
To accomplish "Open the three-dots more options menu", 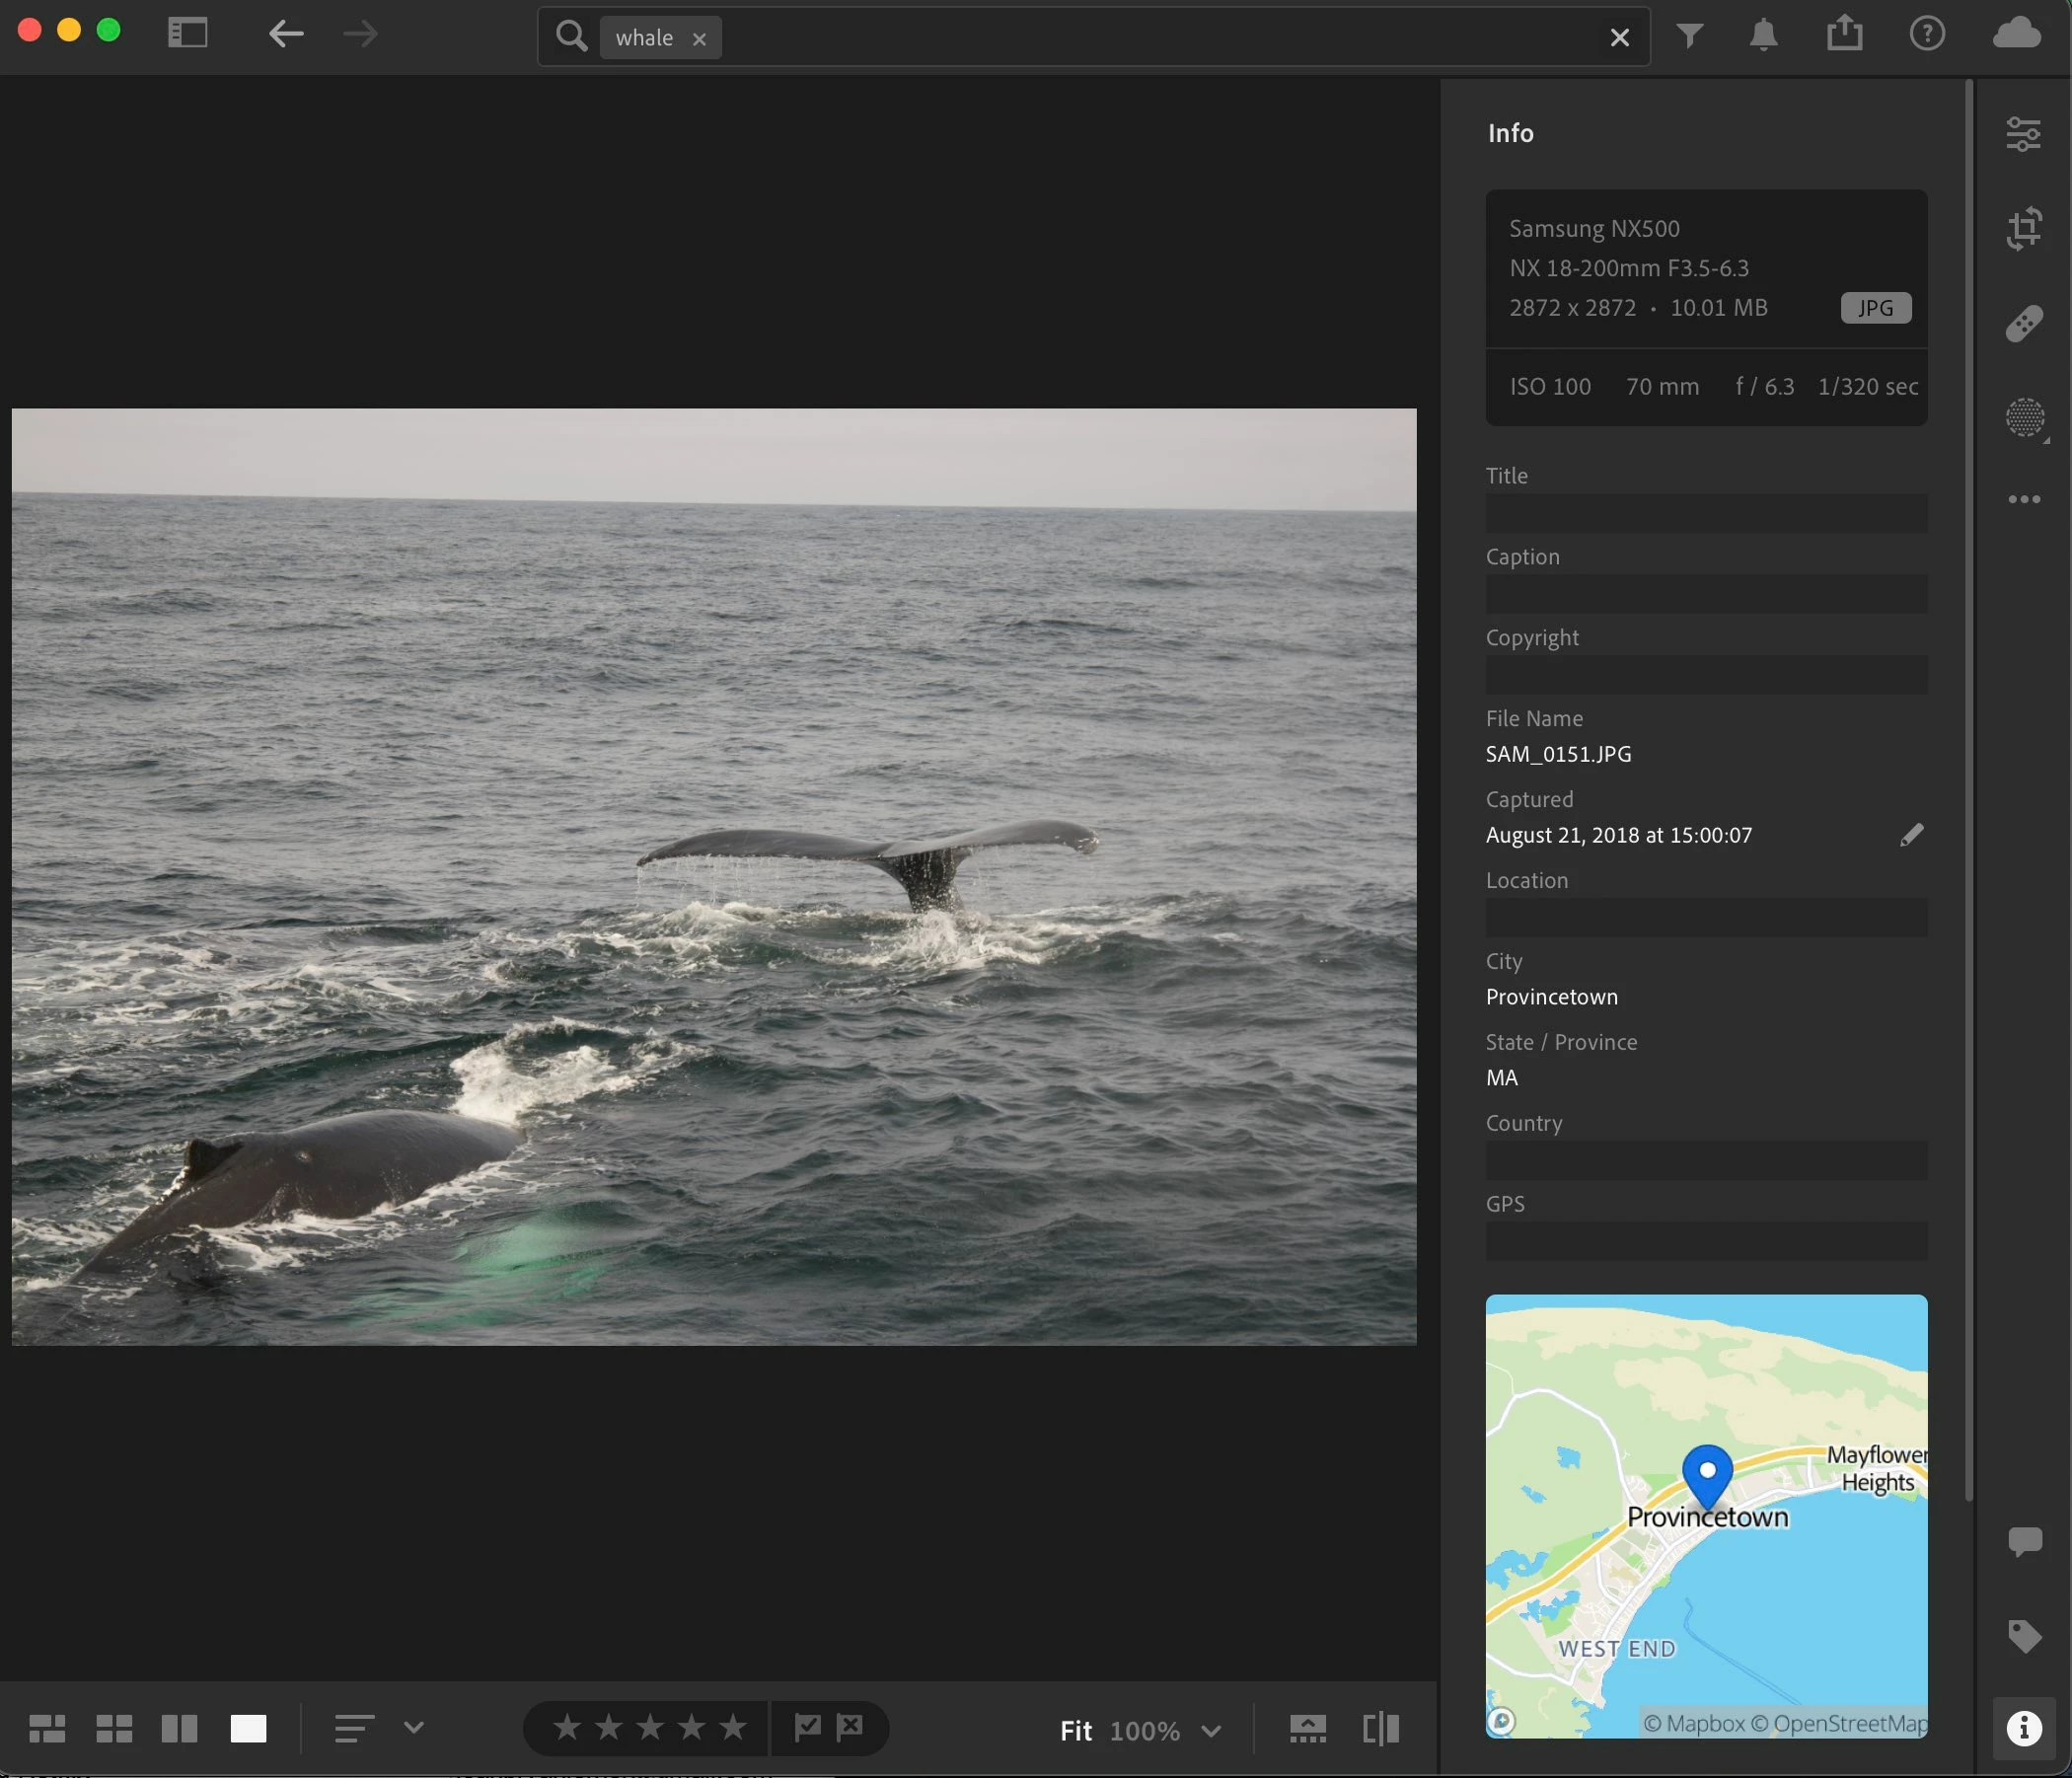I will tap(2023, 499).
